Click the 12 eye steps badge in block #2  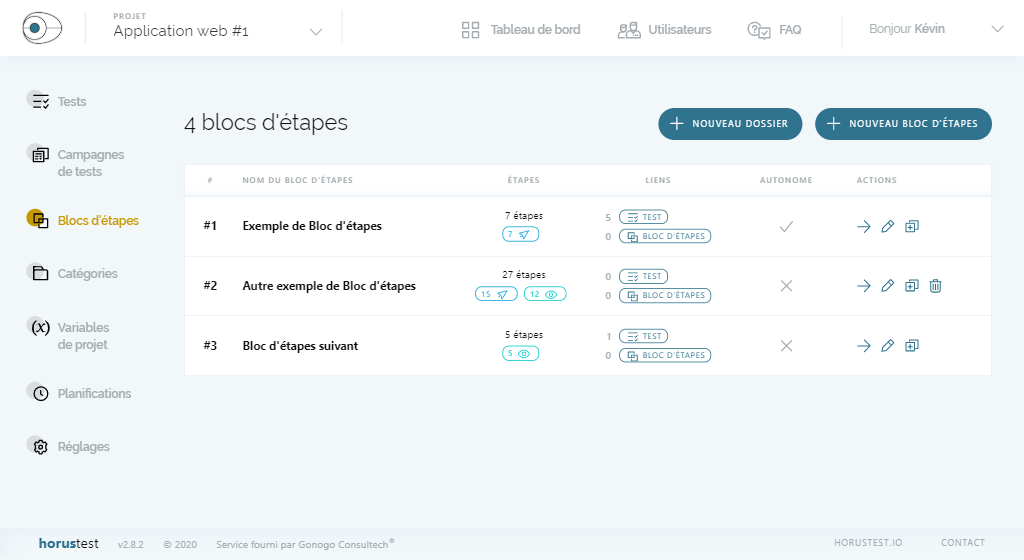pyautogui.click(x=545, y=294)
